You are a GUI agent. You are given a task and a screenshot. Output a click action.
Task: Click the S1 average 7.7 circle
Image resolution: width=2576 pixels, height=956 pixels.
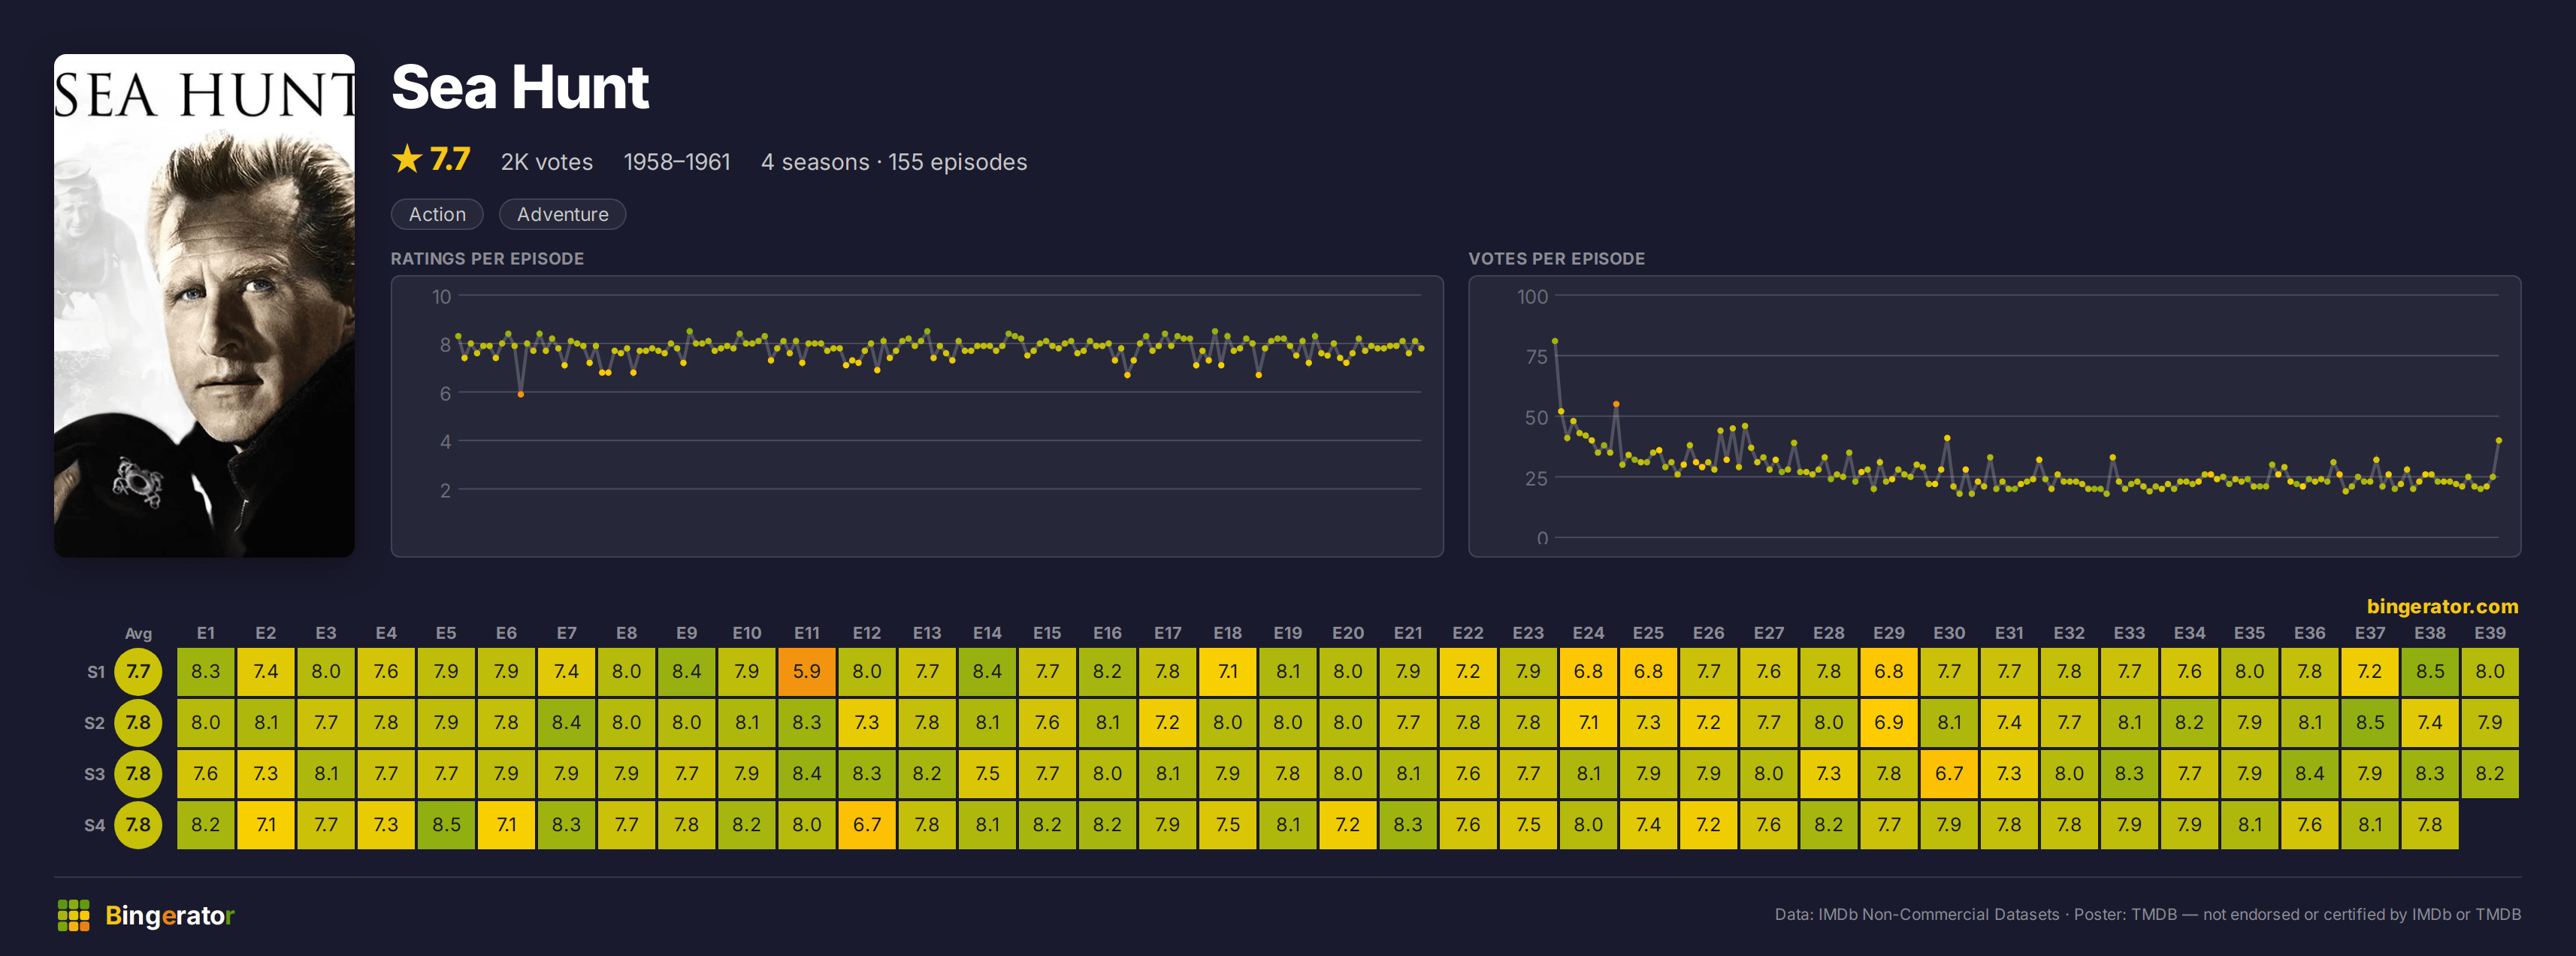pos(138,671)
